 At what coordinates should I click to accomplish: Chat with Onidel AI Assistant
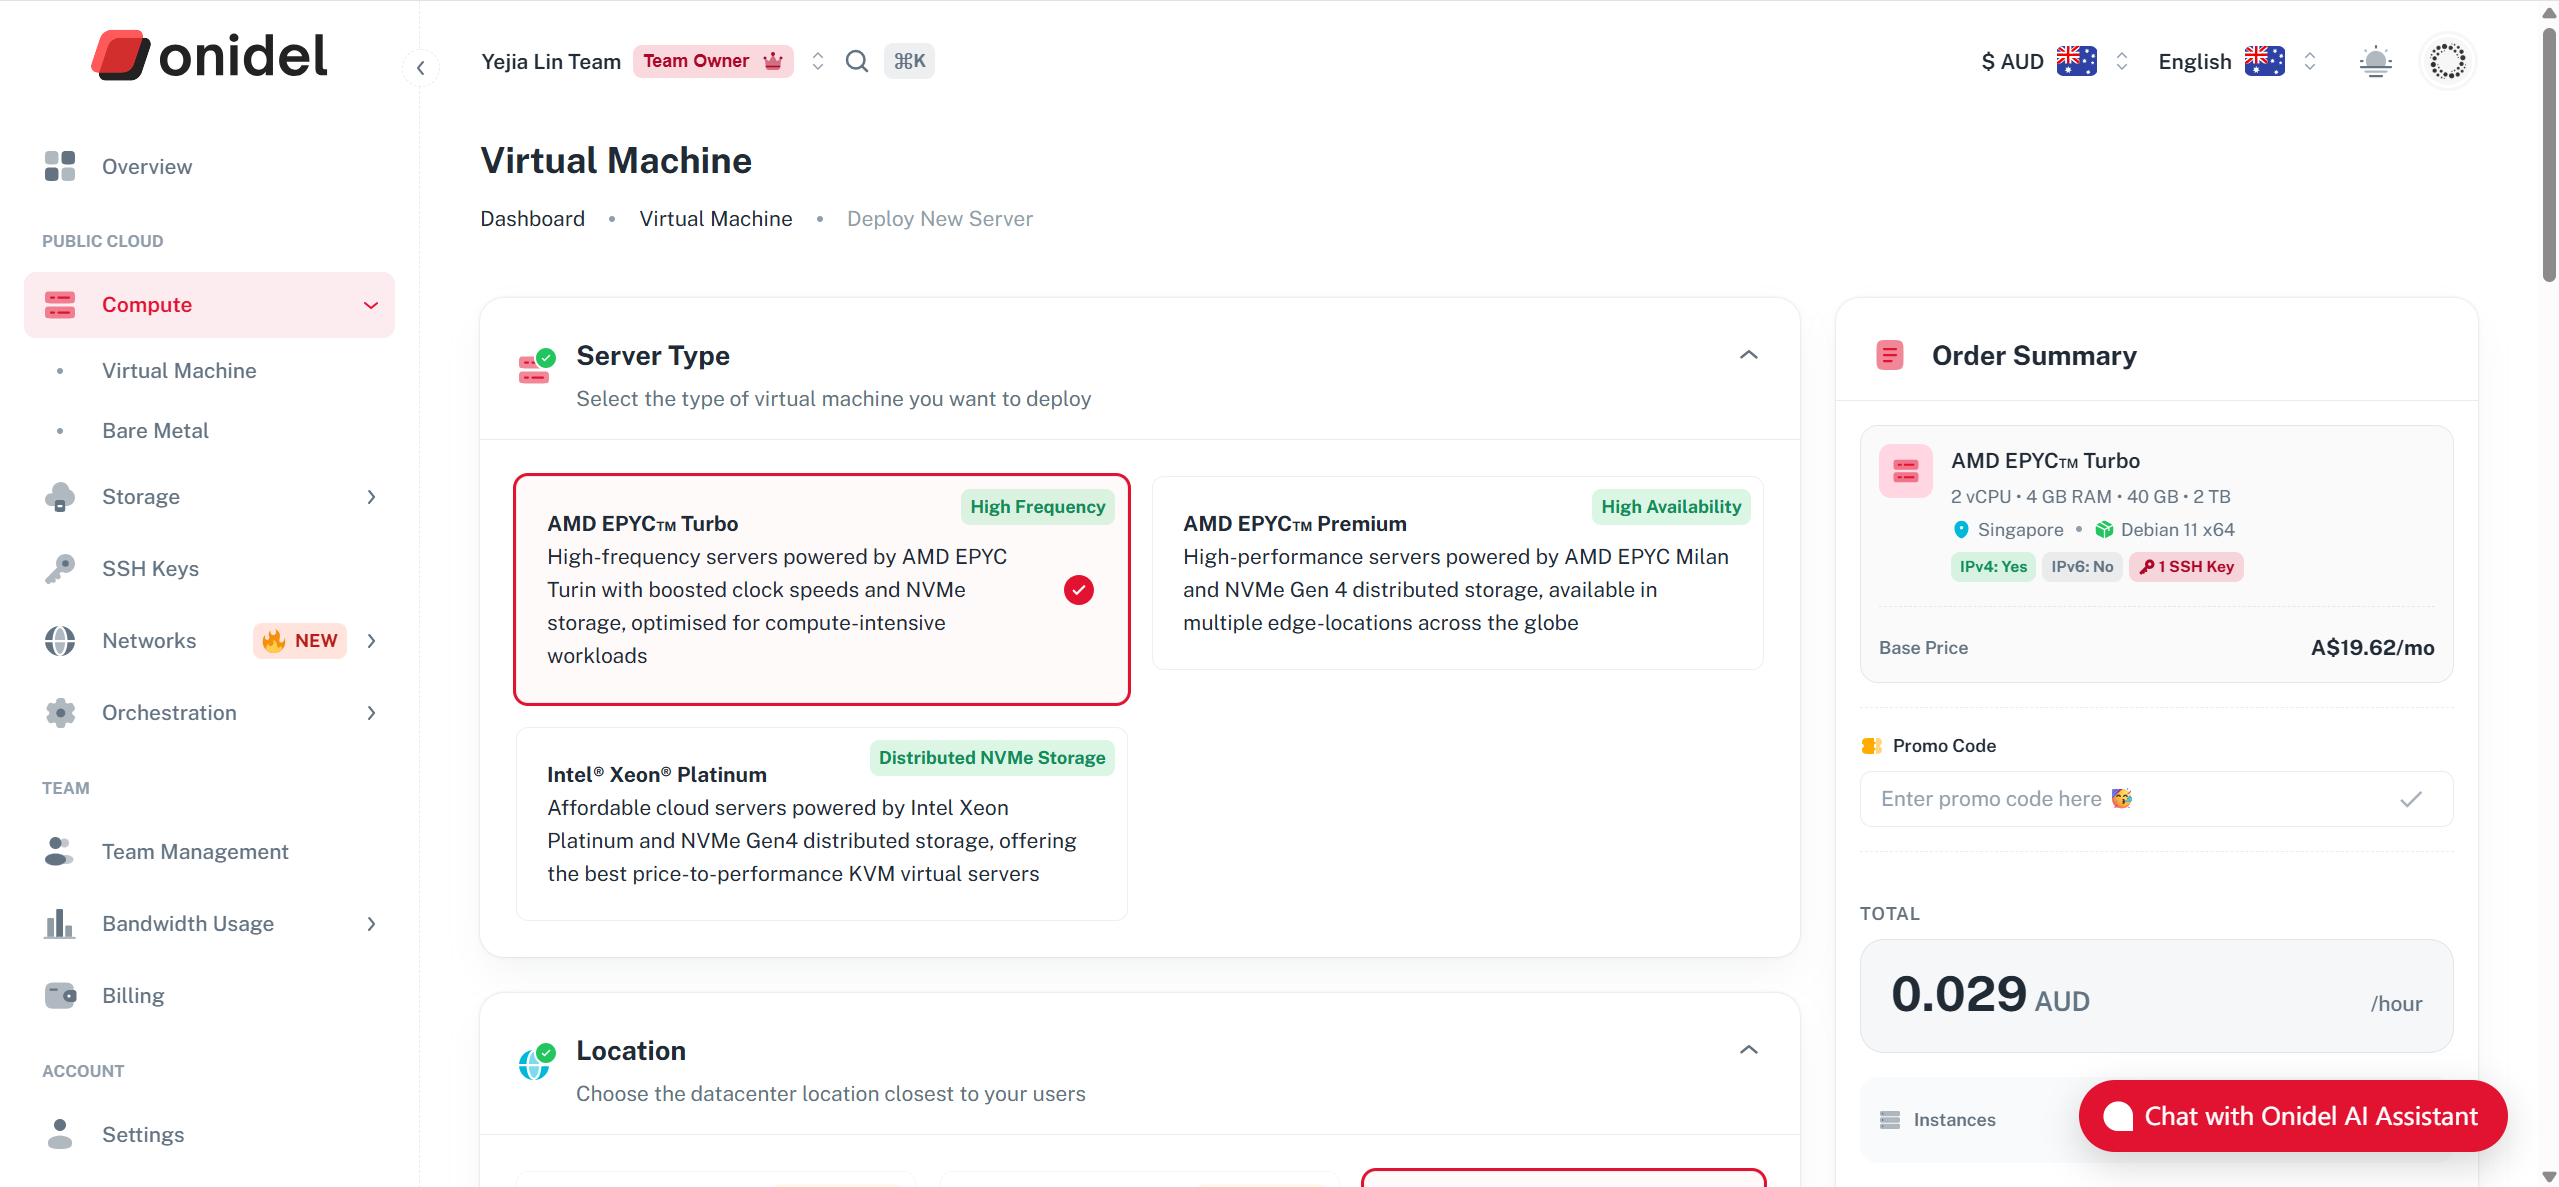(x=2292, y=1116)
